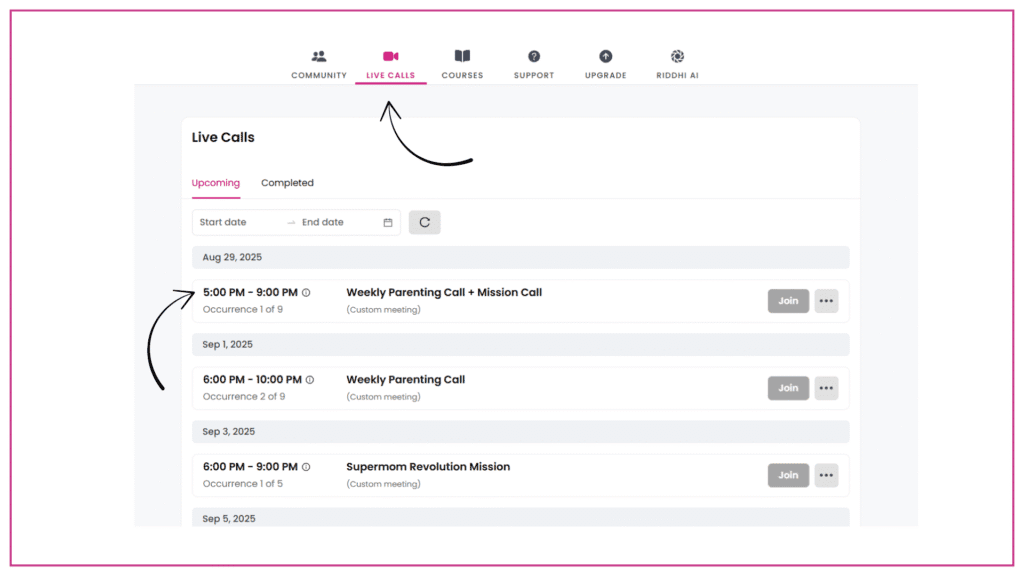Switch to the Completed tab
The width and height of the screenshot is (1024, 576).
click(x=287, y=183)
